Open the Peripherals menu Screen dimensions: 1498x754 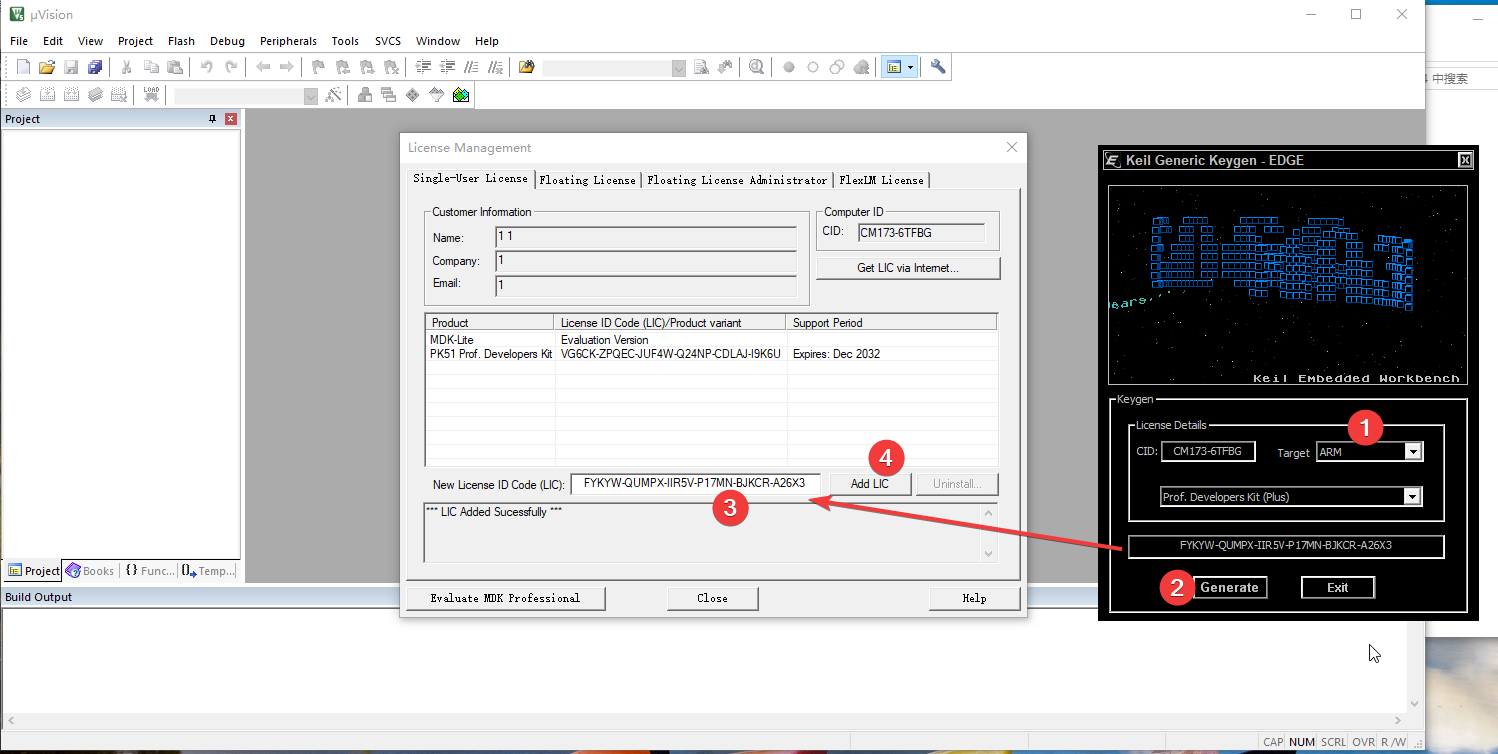[288, 41]
